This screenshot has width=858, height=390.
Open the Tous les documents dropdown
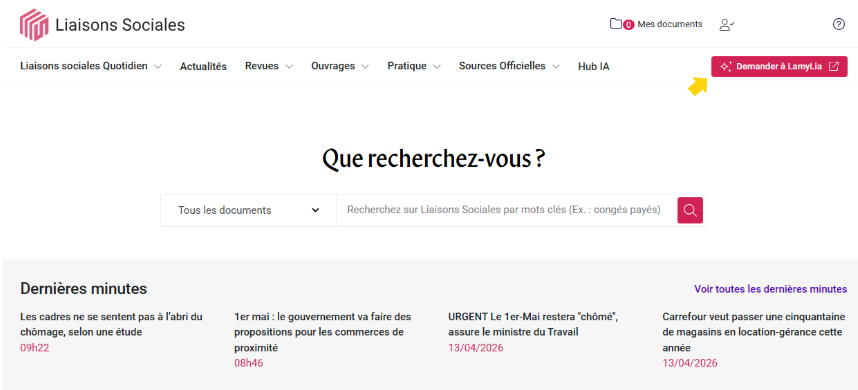[248, 210]
